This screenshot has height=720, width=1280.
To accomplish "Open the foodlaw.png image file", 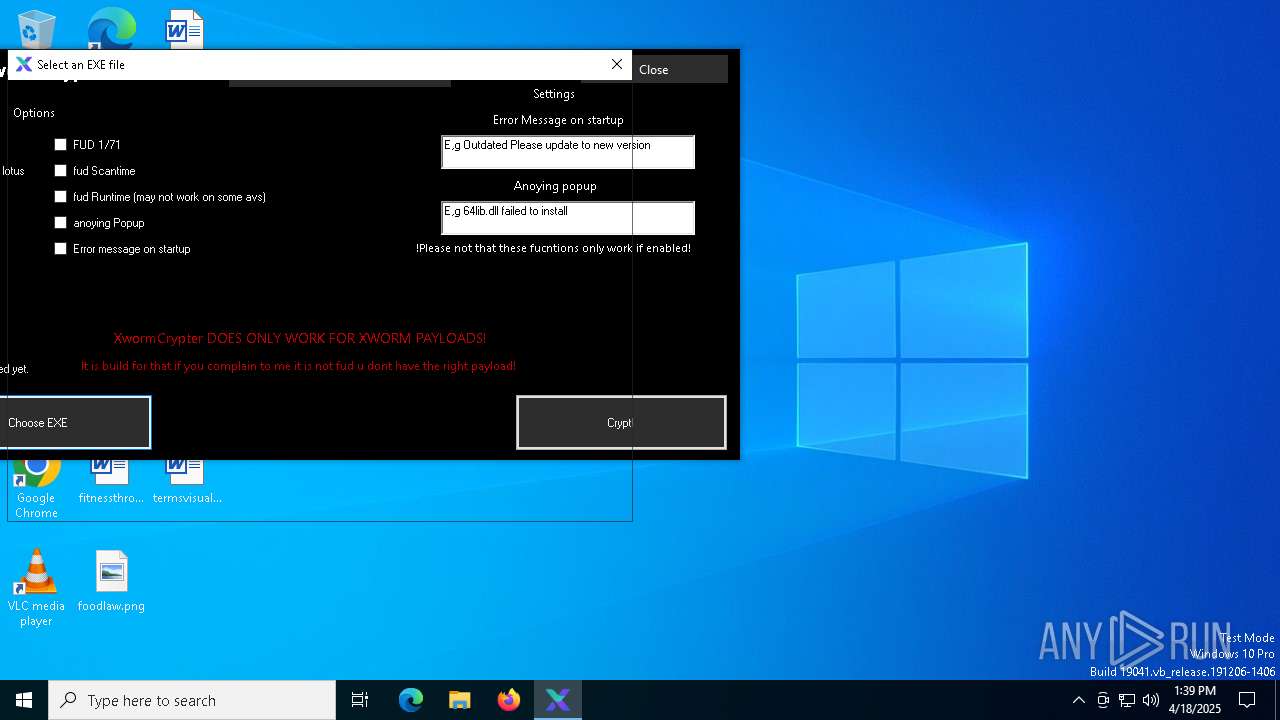I will click(x=111, y=581).
